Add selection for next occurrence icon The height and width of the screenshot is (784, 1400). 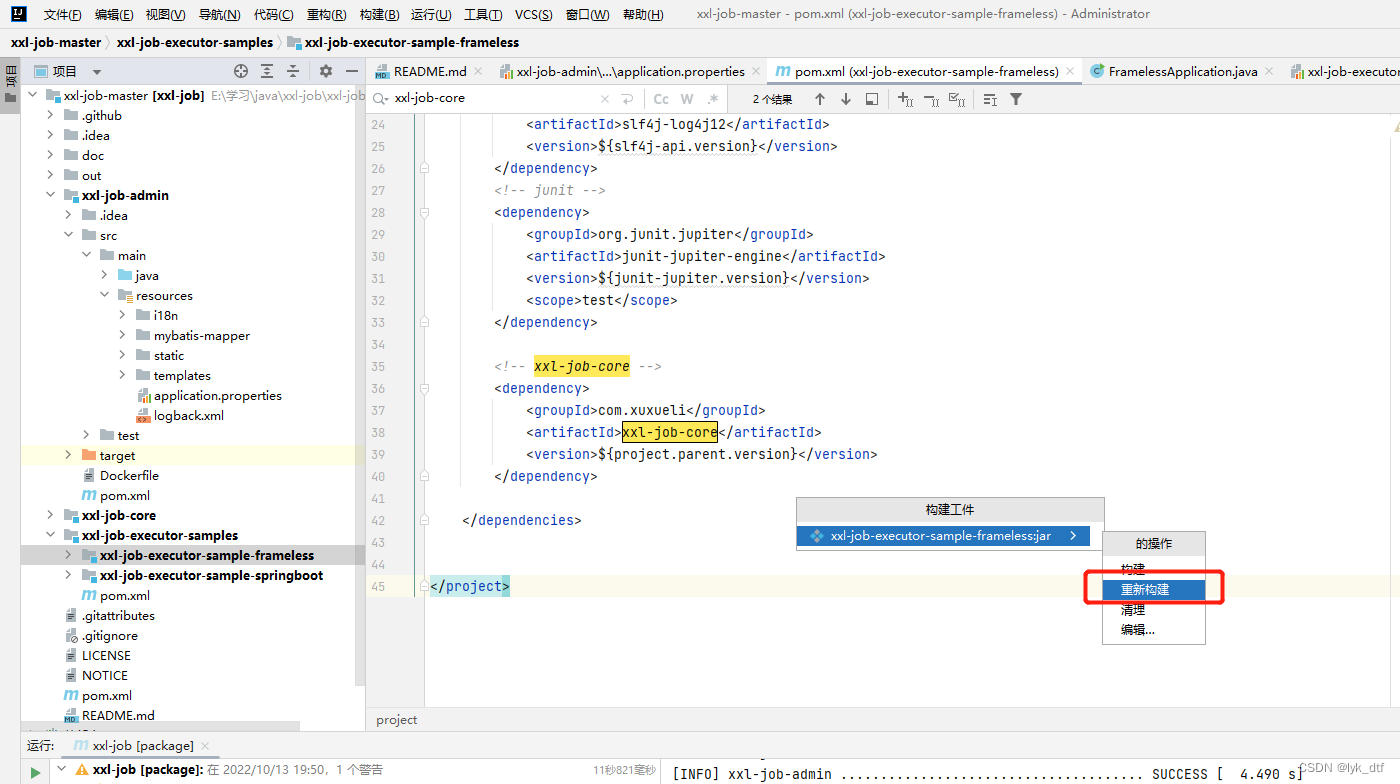coord(905,99)
